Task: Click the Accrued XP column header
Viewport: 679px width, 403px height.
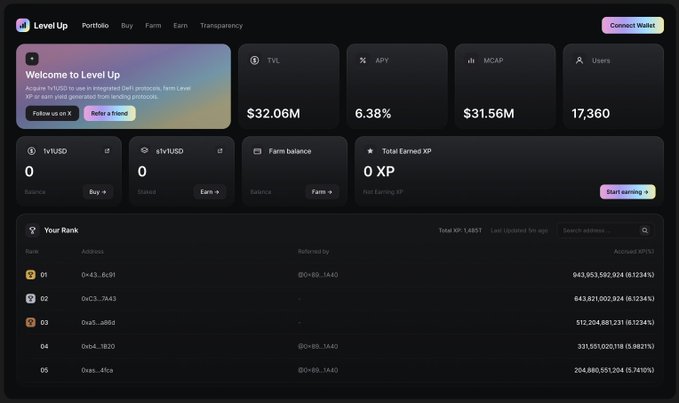Action: [634, 251]
